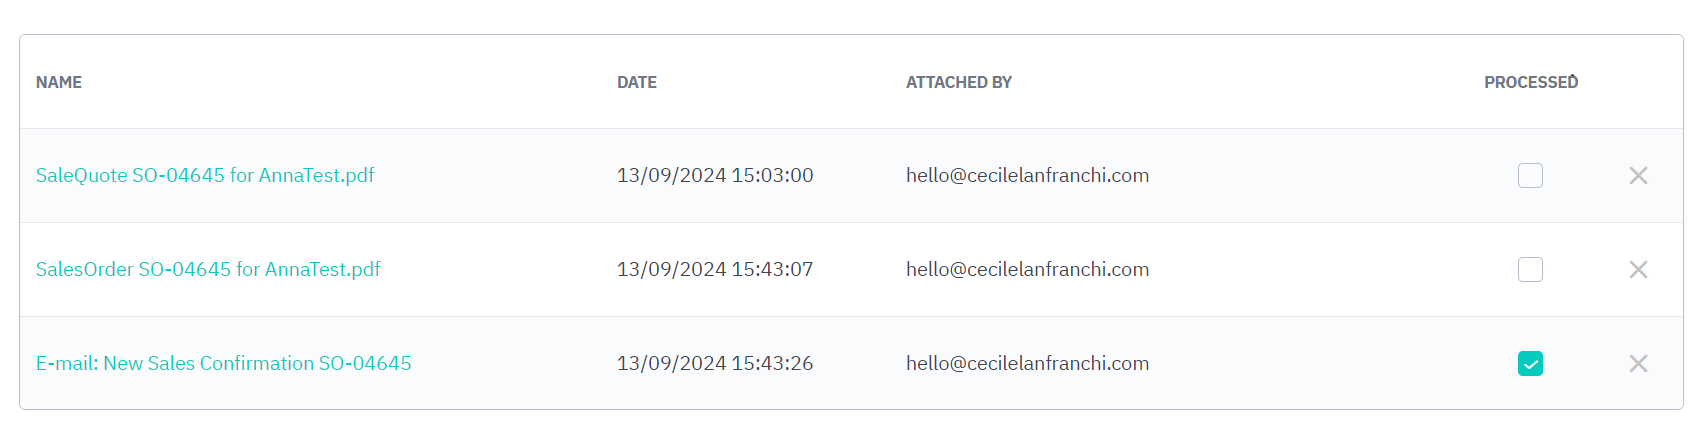This screenshot has width=1705, height=425.
Task: Click the 15:43:26 date cell
Action: click(715, 364)
